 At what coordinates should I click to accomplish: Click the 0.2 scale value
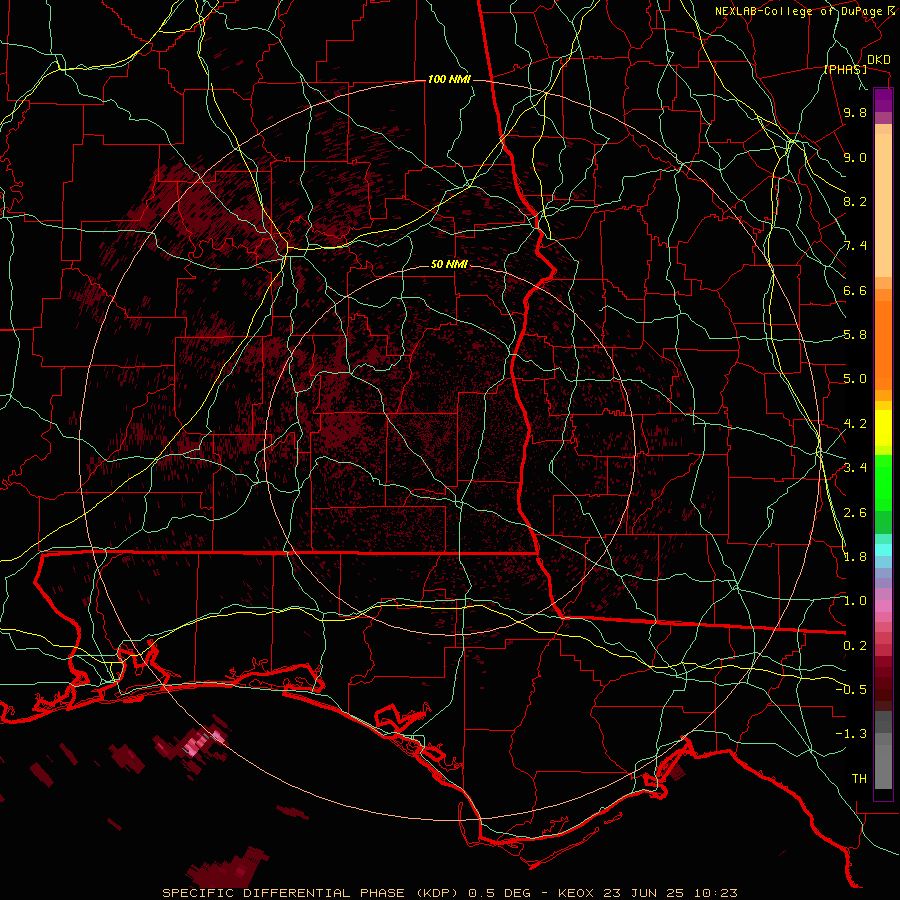click(x=855, y=646)
